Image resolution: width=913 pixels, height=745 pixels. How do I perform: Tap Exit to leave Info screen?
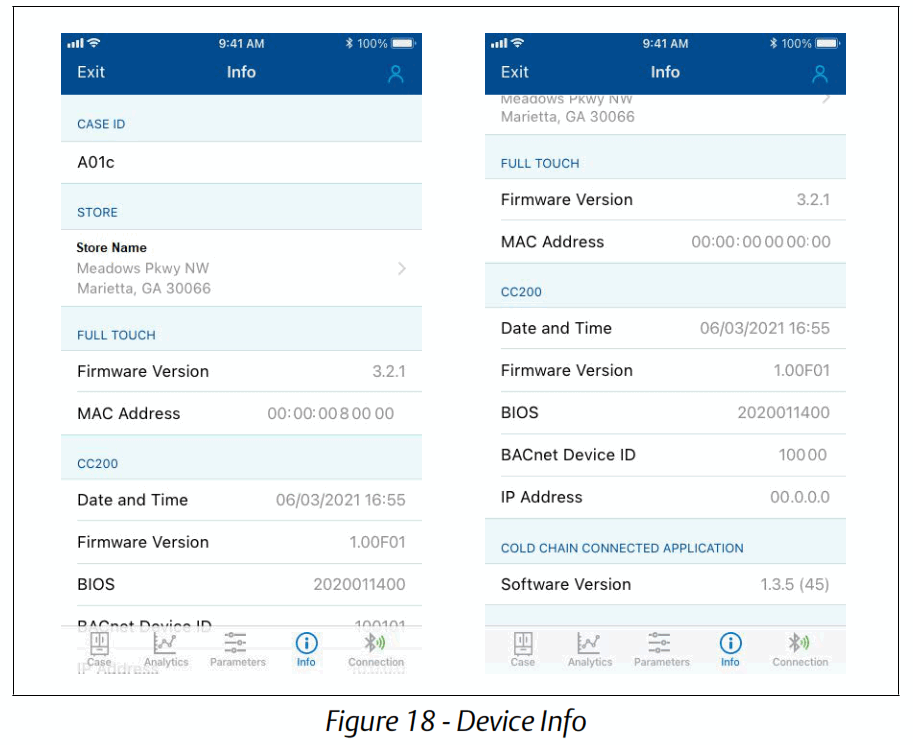click(90, 73)
